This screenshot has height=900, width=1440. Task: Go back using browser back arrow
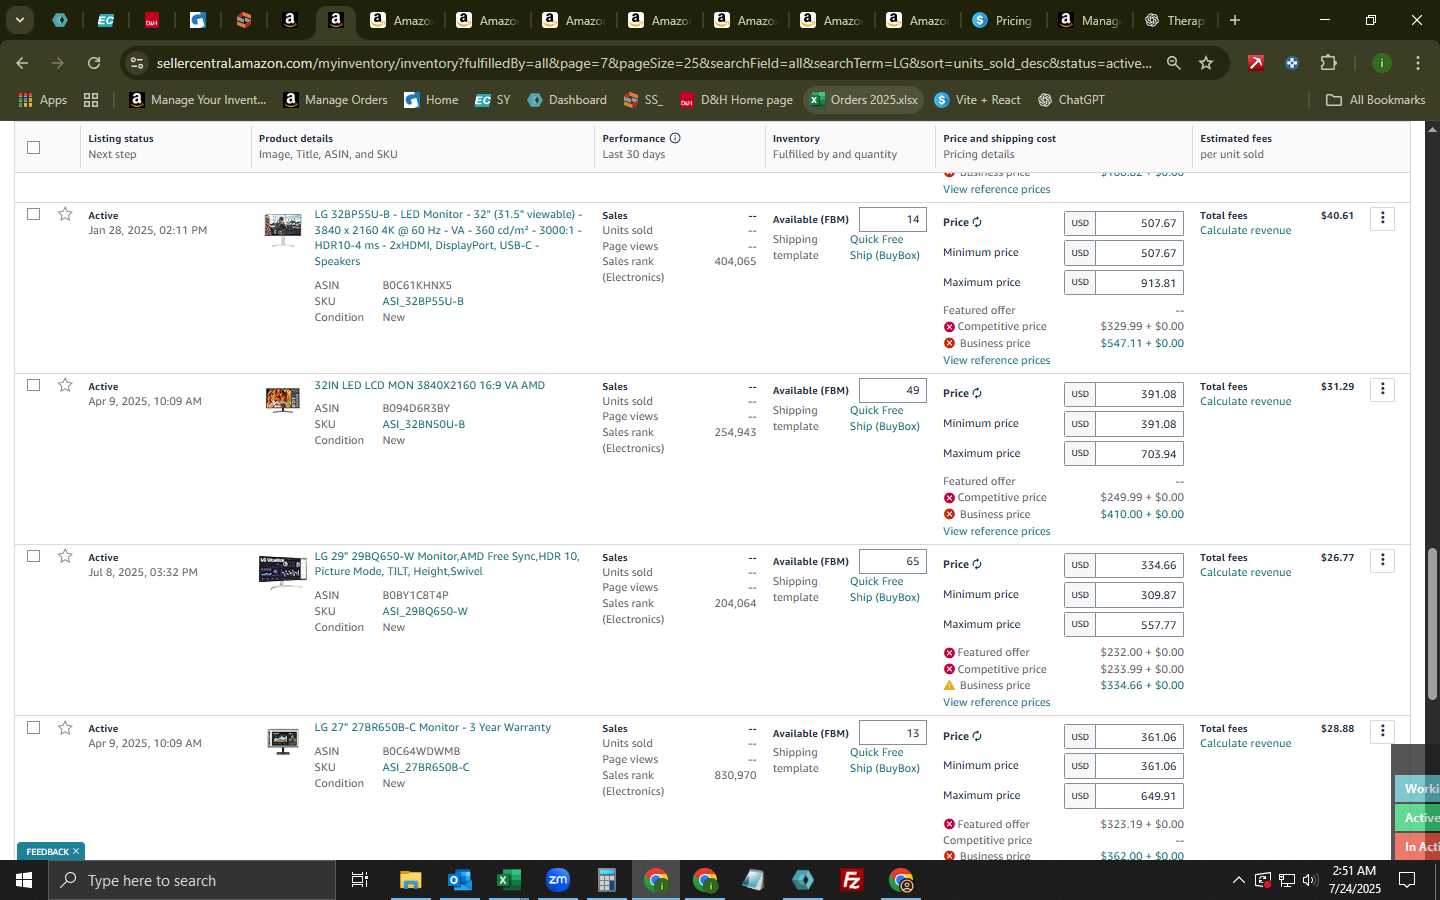tap(22, 63)
